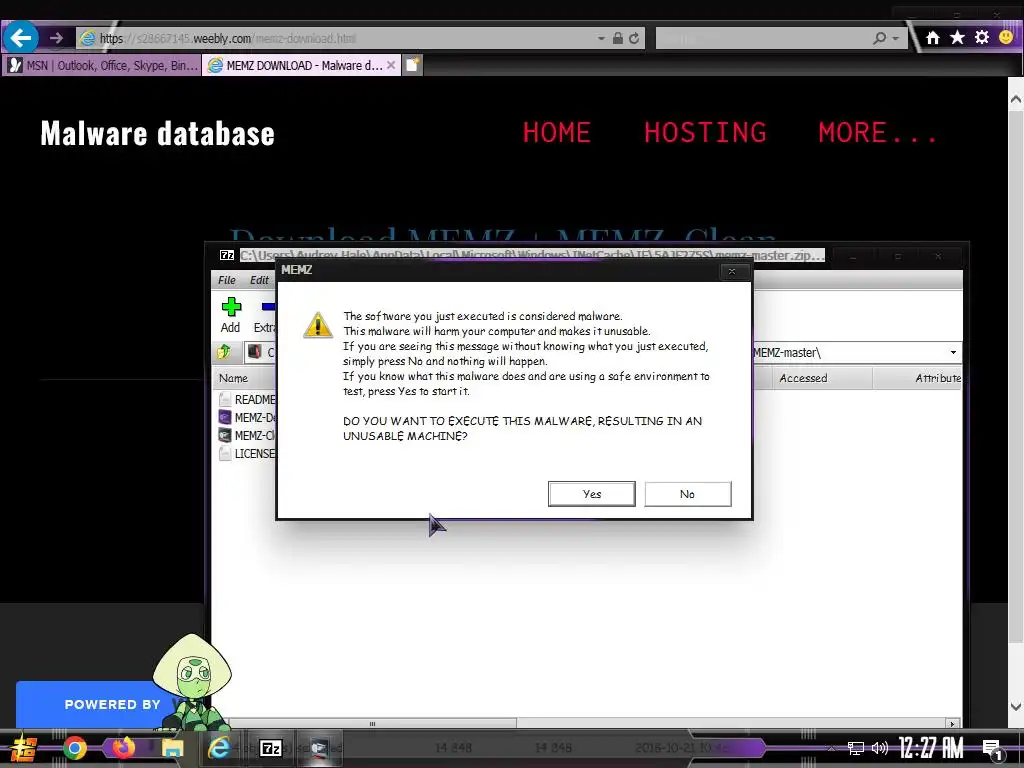Click the Add button in 7-Zip toolbar

[231, 315]
